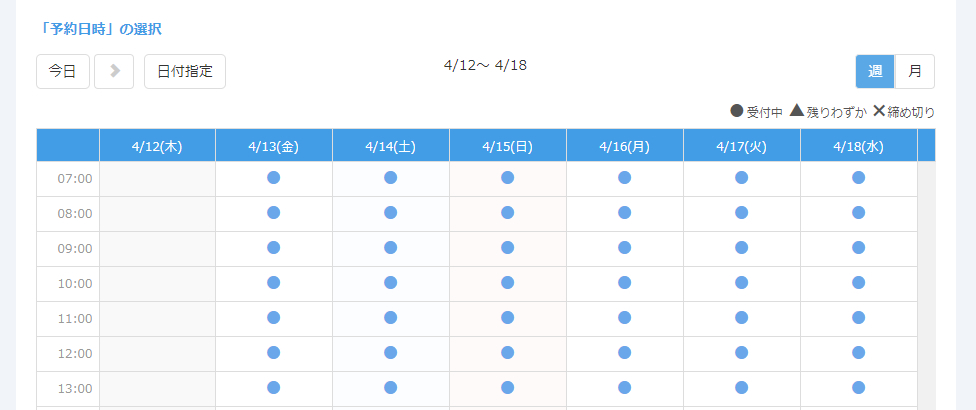Choose the 10:00 slot on 4/14(土)
This screenshot has width=976, height=410.
[x=391, y=283]
